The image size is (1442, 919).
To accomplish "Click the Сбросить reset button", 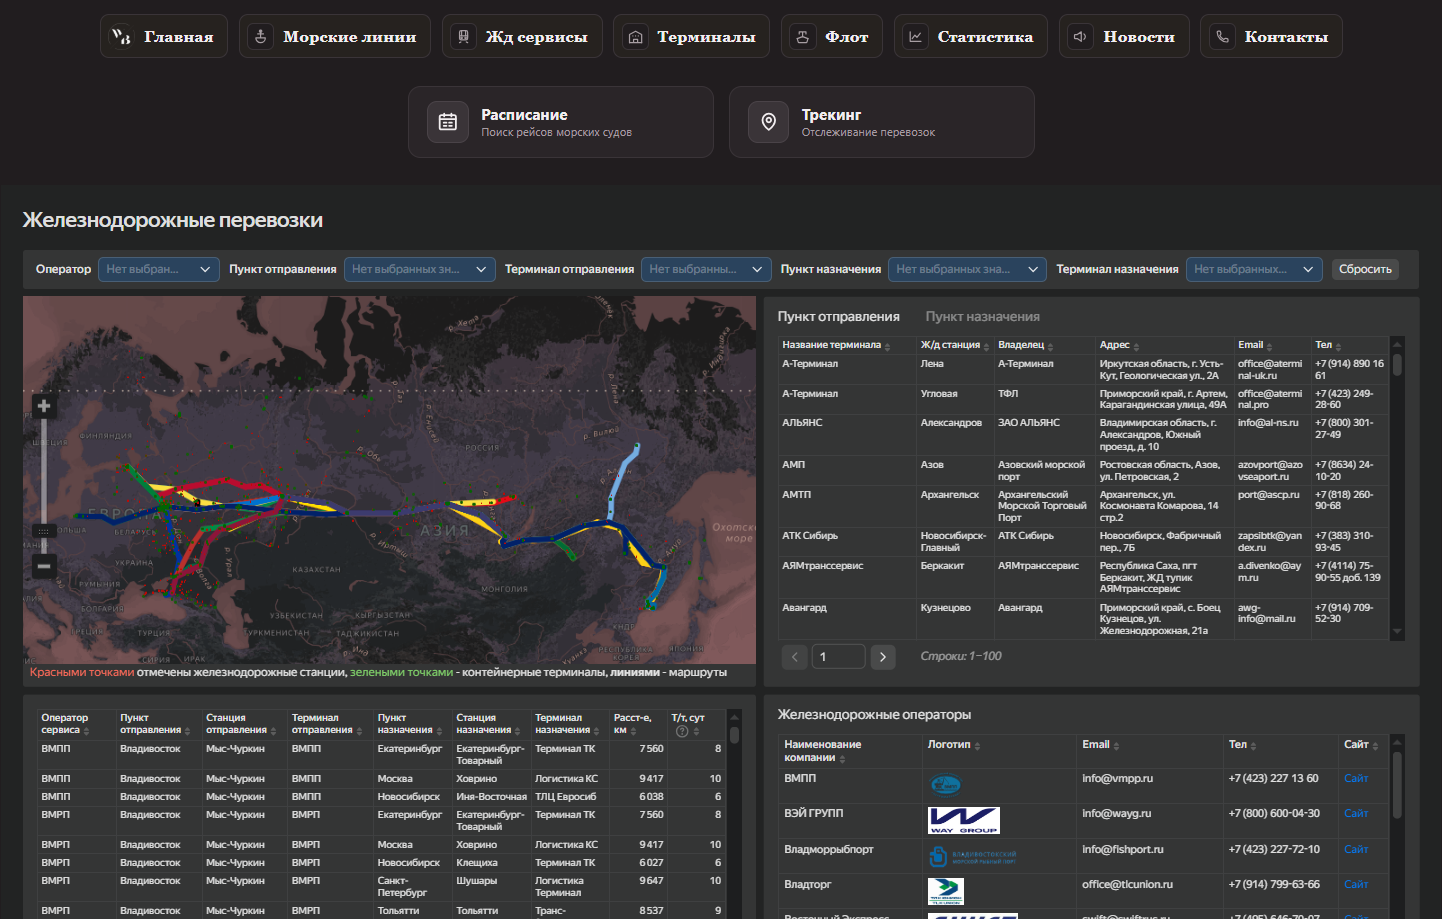I will (1365, 269).
